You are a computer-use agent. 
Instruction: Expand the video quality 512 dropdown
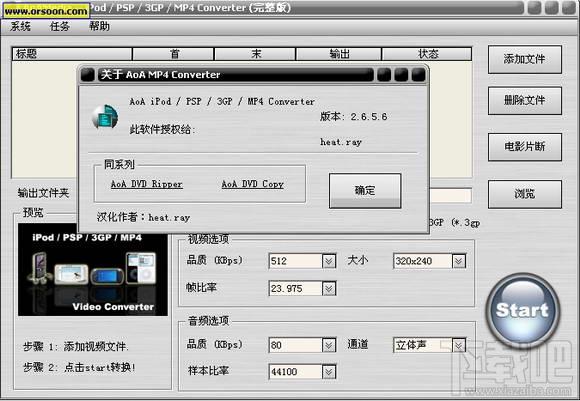click(x=329, y=261)
